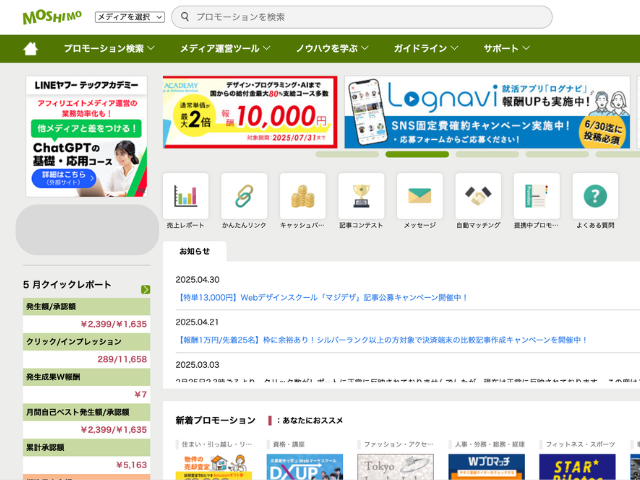Viewport: 640px width, 480px height.
Task: Open the 自動マッチング handshake icon
Action: pos(478,196)
